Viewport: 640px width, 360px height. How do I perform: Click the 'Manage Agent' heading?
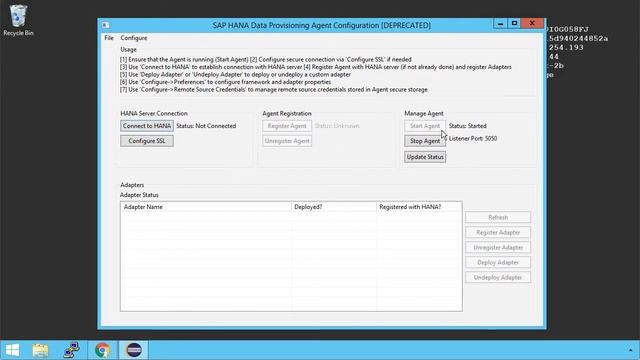tap(424, 113)
